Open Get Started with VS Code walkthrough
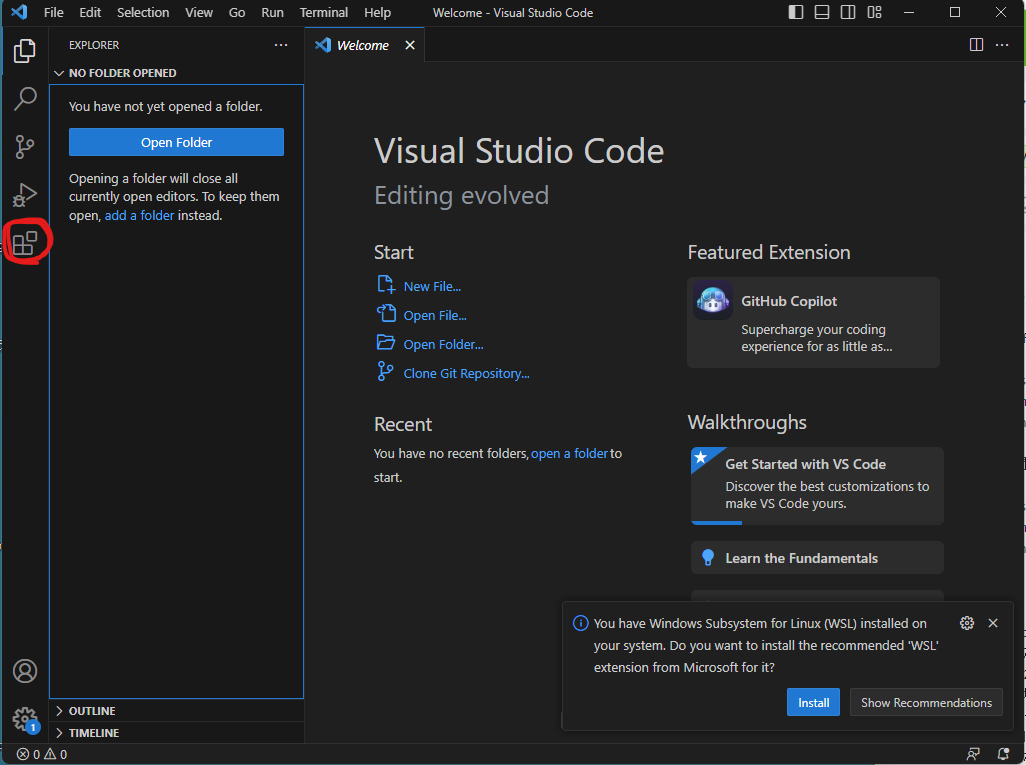Screen dimensions: 1026x765 click(x=817, y=486)
